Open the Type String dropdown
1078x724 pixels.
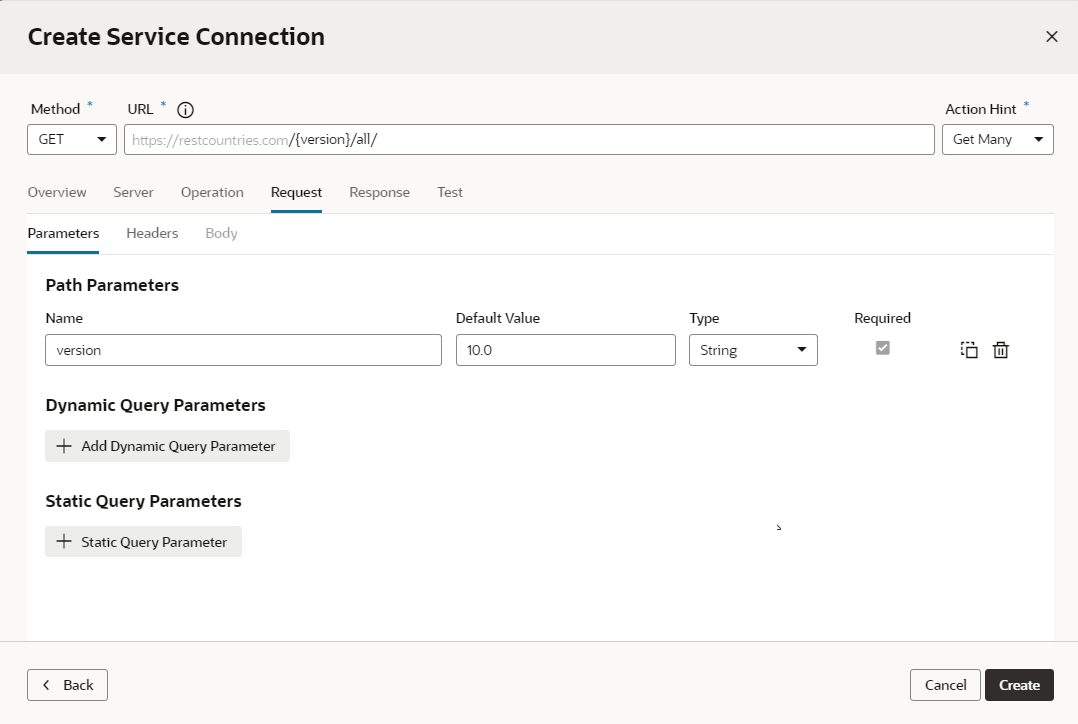(753, 350)
